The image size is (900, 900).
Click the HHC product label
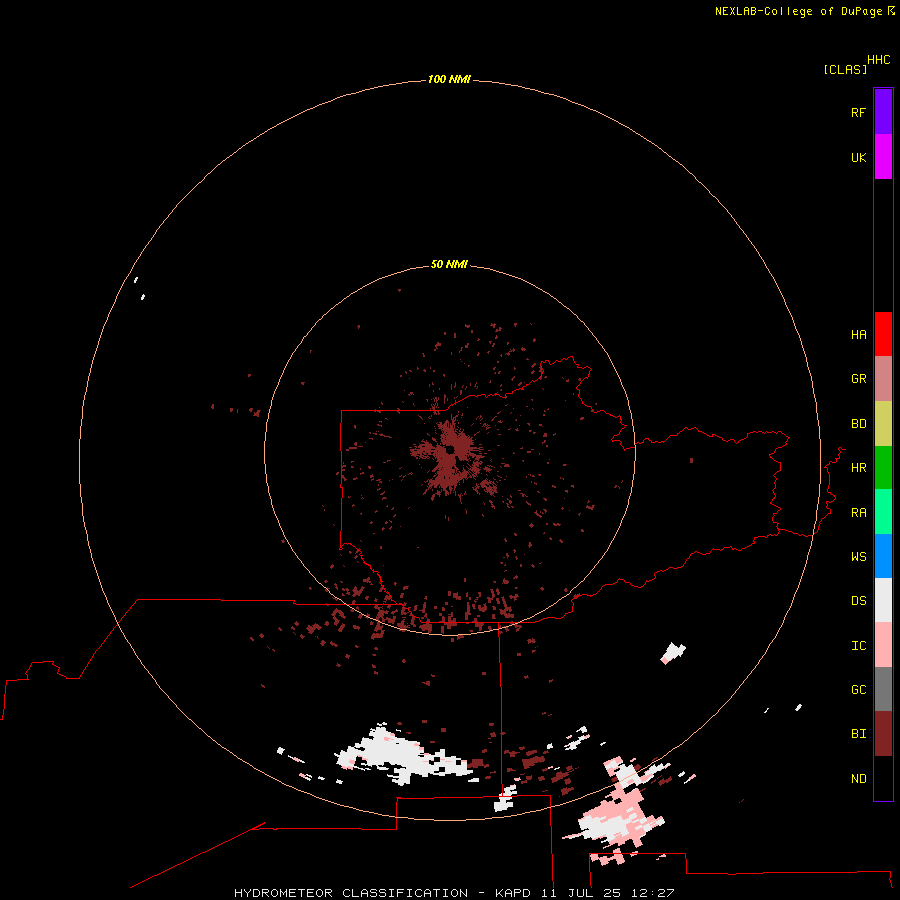point(879,60)
